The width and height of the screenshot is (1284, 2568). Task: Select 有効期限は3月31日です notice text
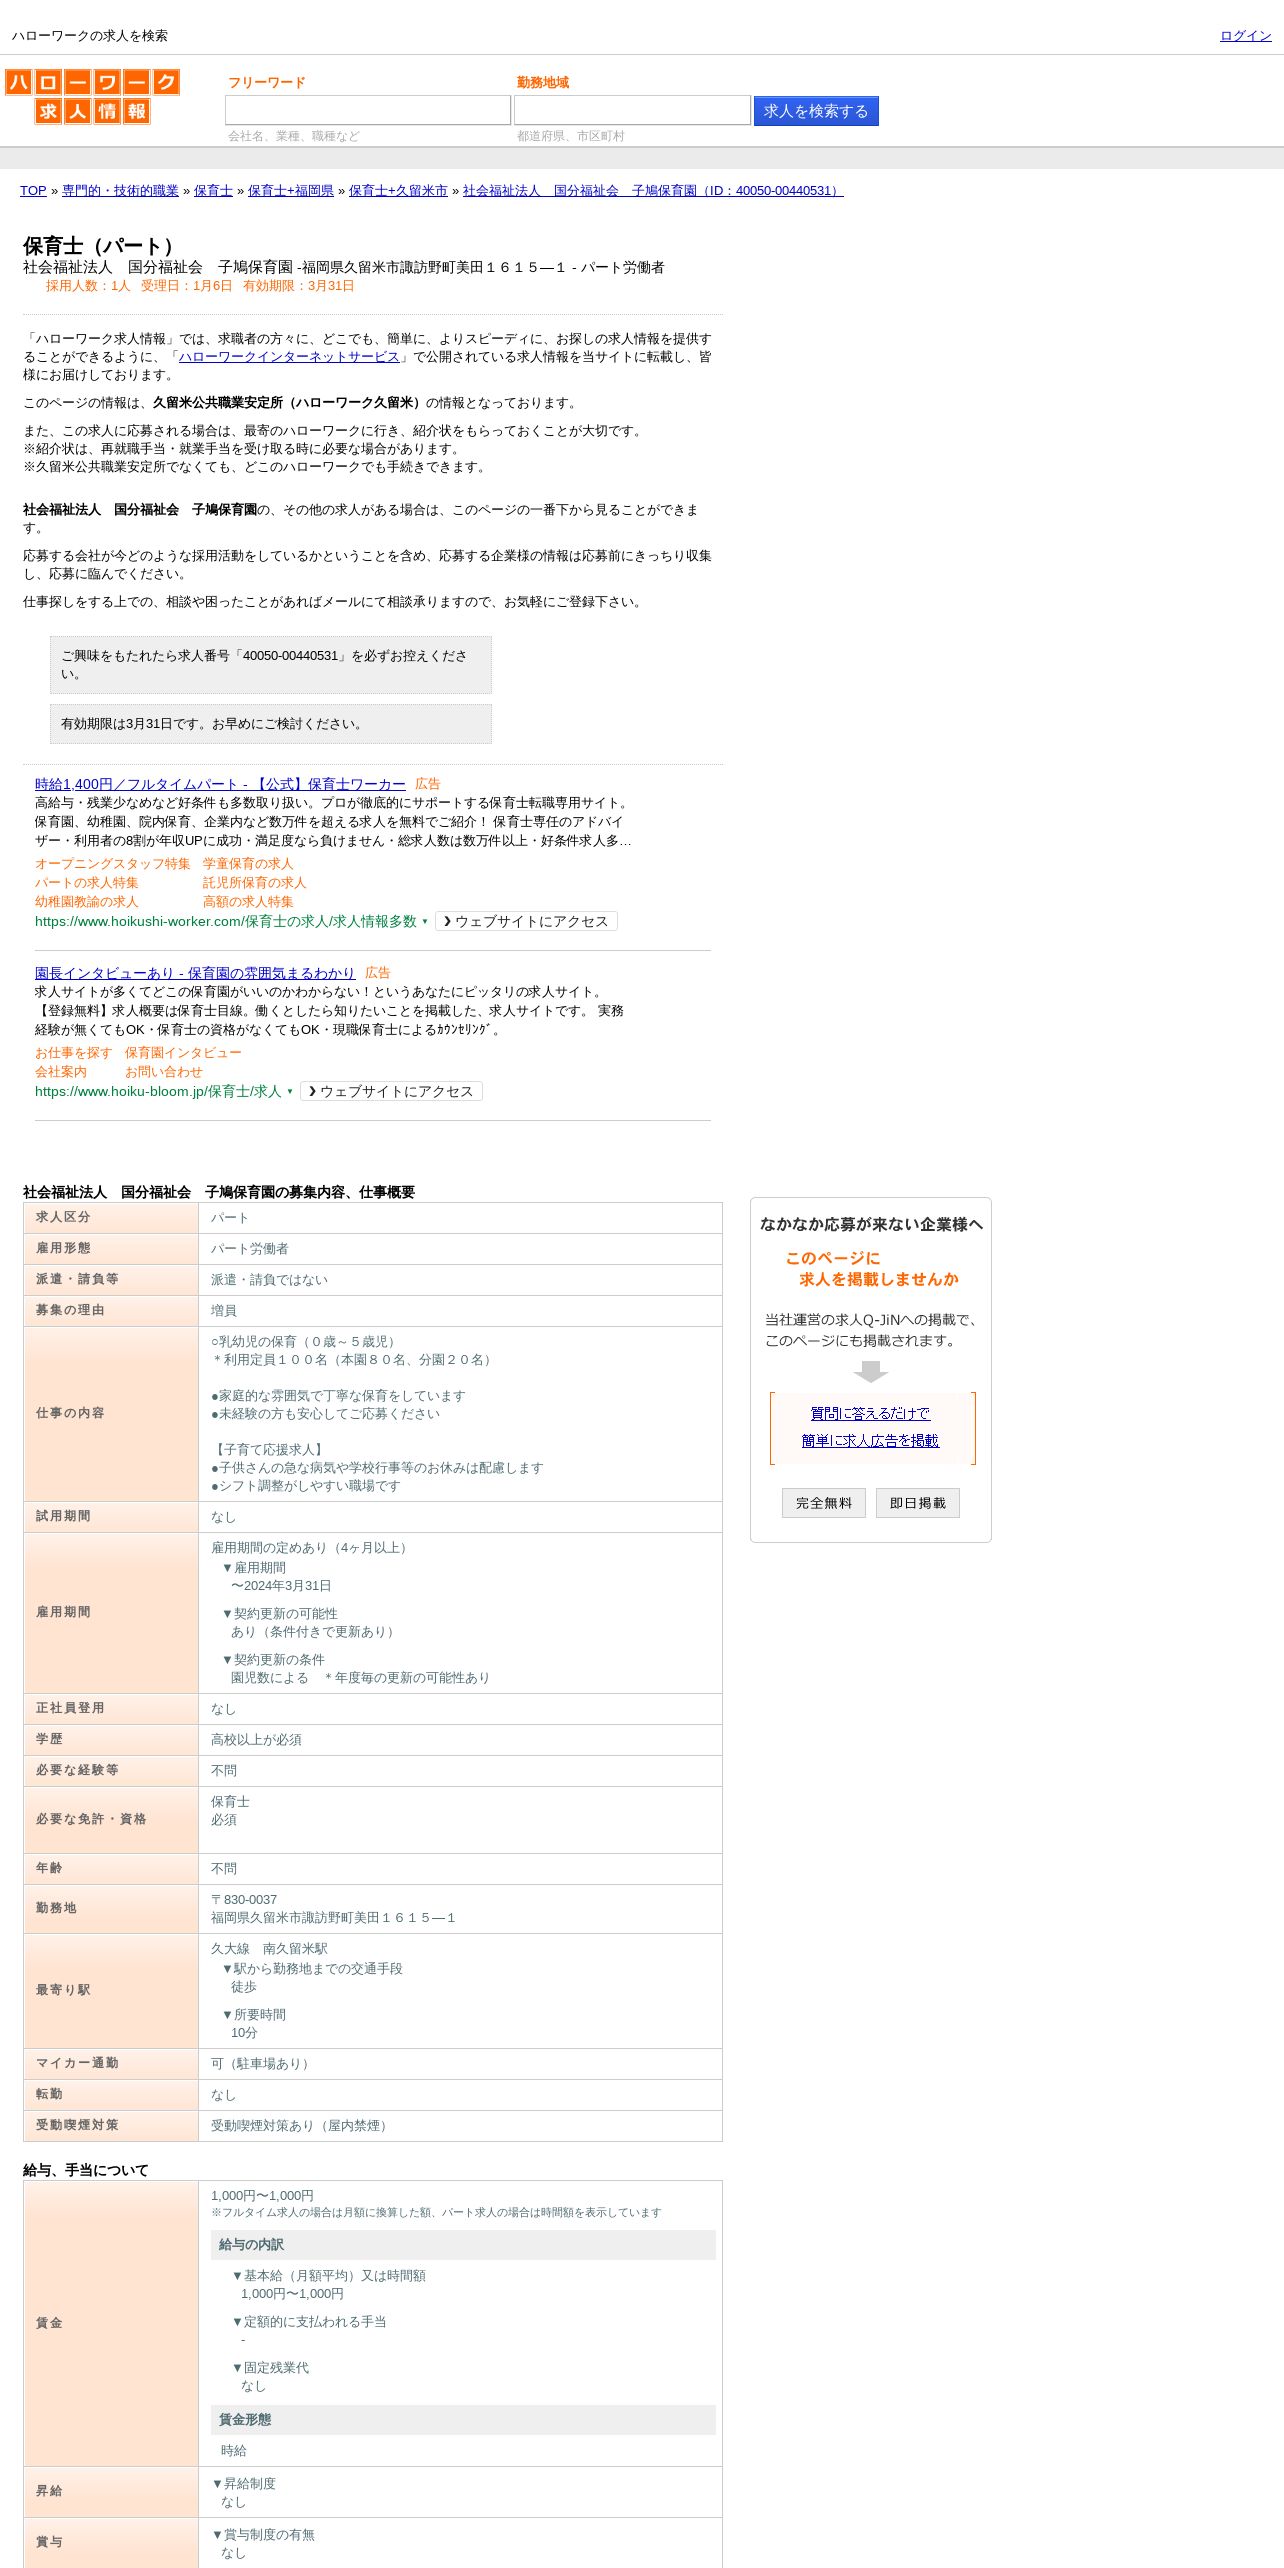tap(214, 724)
